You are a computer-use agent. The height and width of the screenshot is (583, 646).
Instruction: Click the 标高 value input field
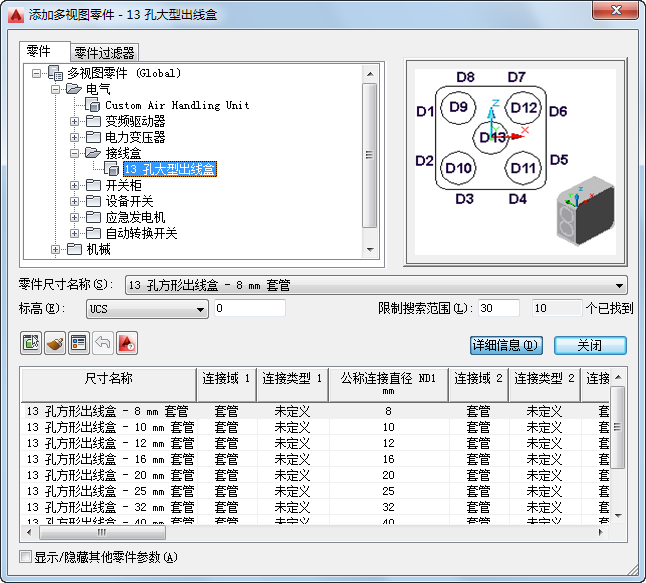[250, 308]
